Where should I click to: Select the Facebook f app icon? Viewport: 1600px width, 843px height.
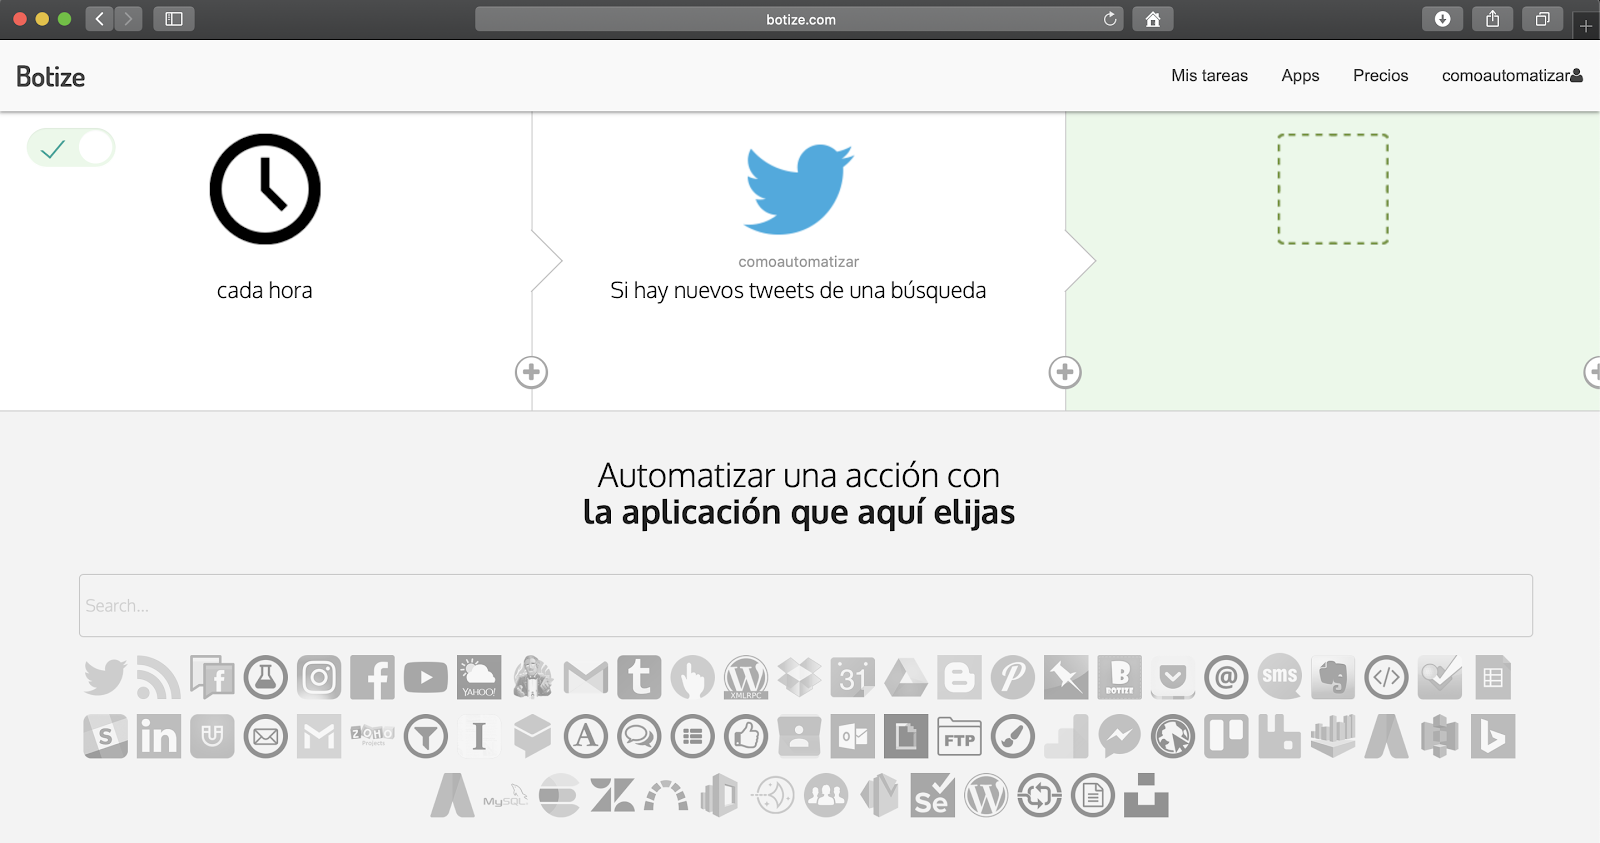pyautogui.click(x=372, y=677)
